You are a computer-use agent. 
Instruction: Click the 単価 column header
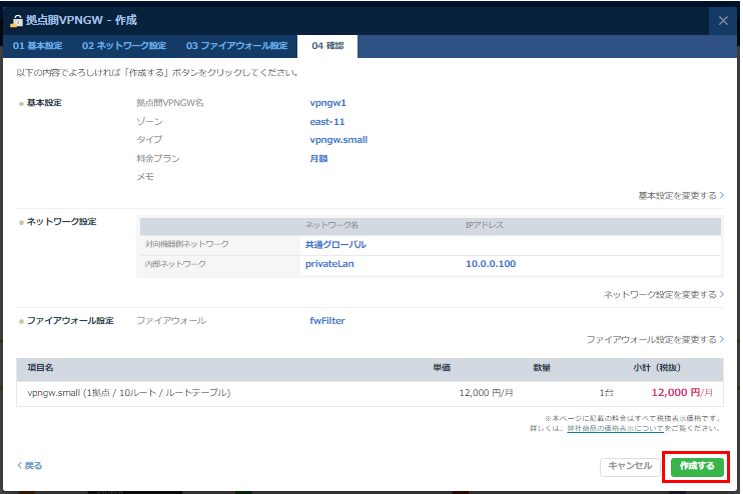[x=442, y=368]
